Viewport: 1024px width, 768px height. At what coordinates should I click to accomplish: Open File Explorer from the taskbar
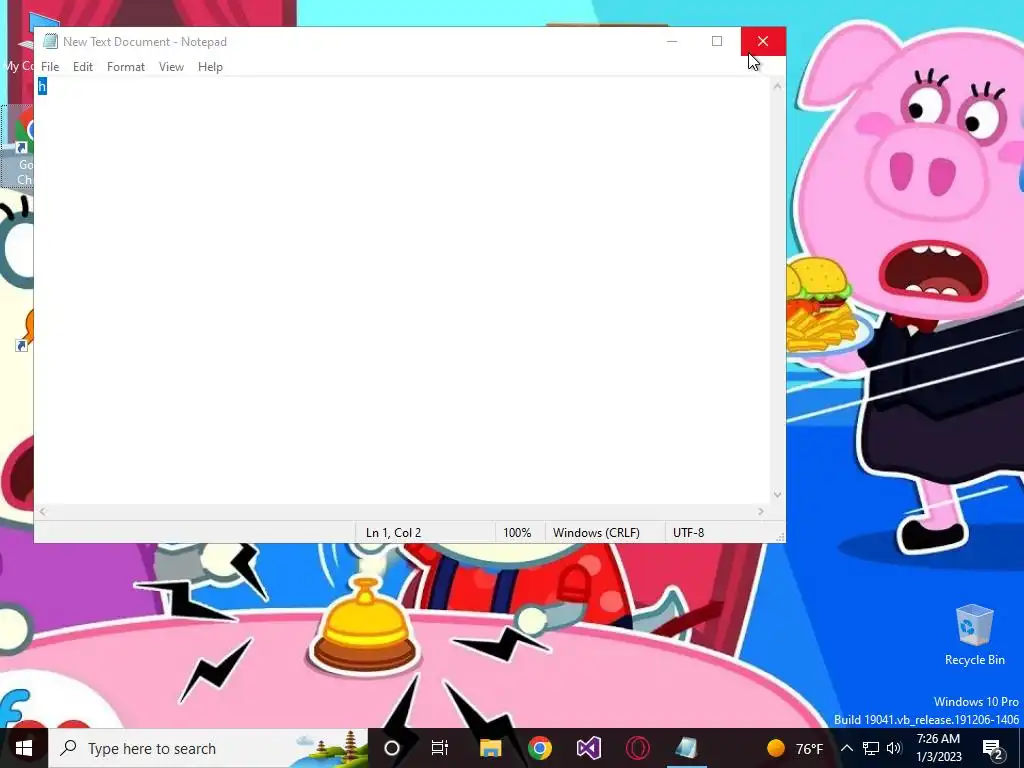pyautogui.click(x=490, y=748)
